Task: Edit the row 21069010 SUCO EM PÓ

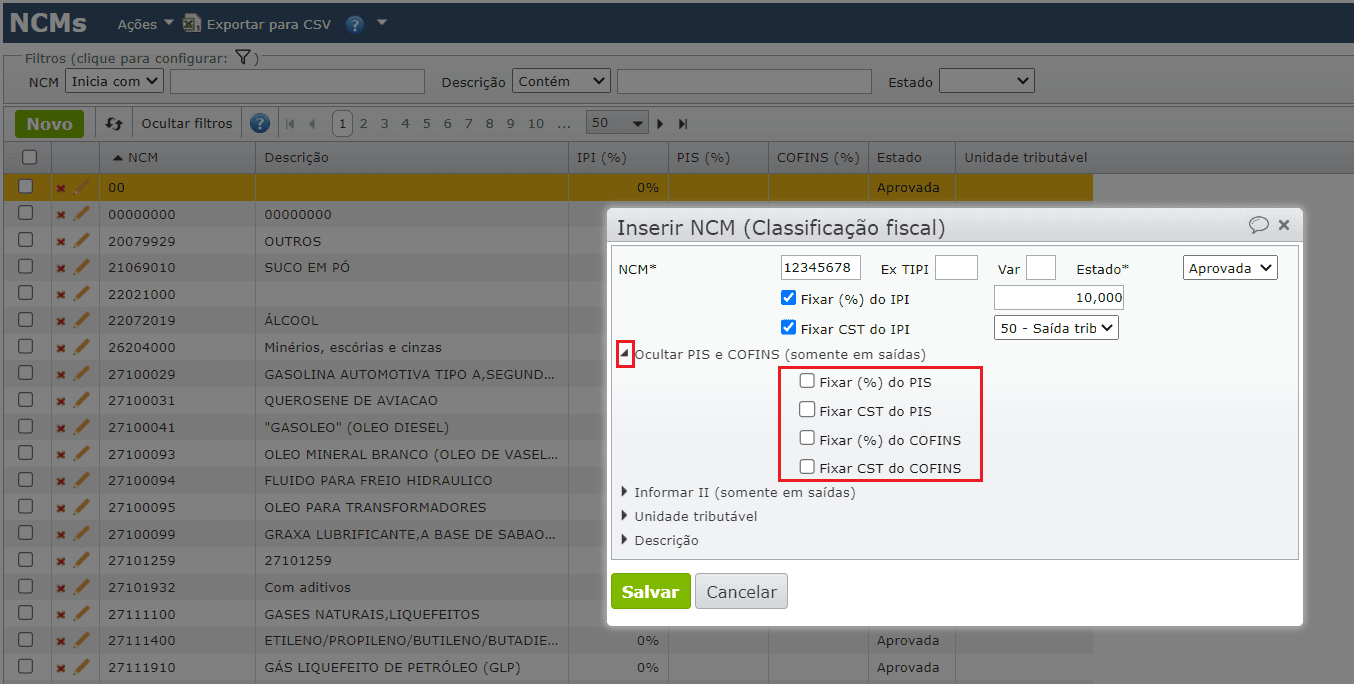Action: click(81, 267)
